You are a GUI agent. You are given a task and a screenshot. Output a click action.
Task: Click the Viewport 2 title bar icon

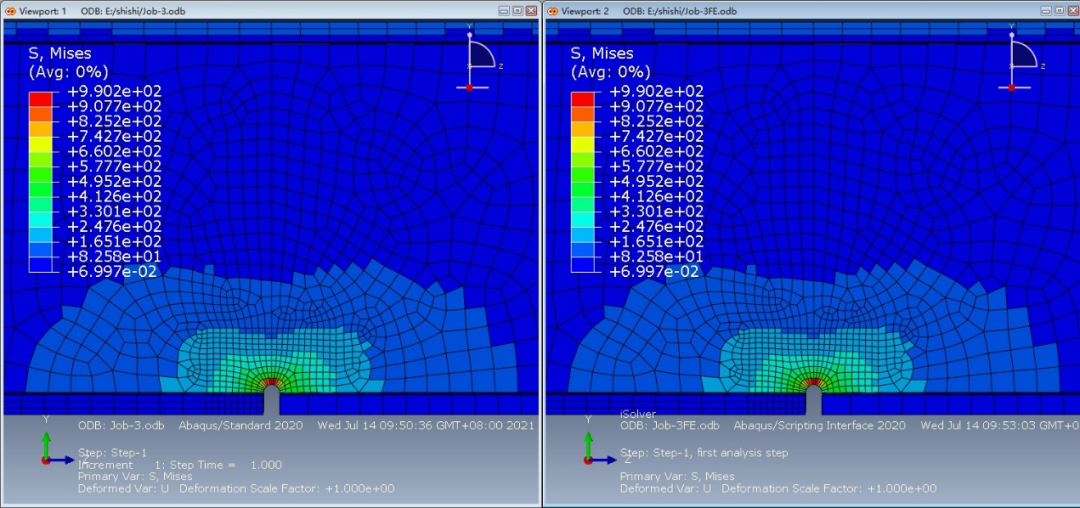click(552, 11)
